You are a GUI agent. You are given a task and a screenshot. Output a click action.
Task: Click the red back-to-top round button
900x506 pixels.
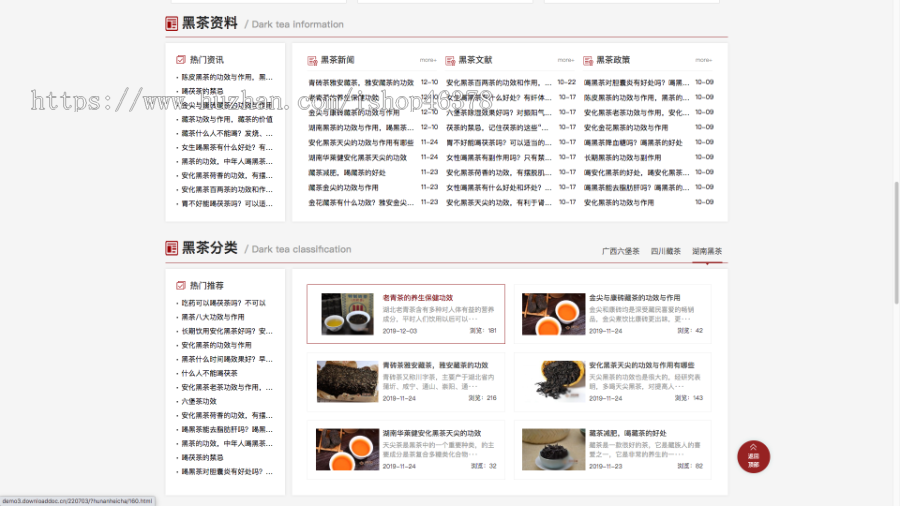coord(753,457)
